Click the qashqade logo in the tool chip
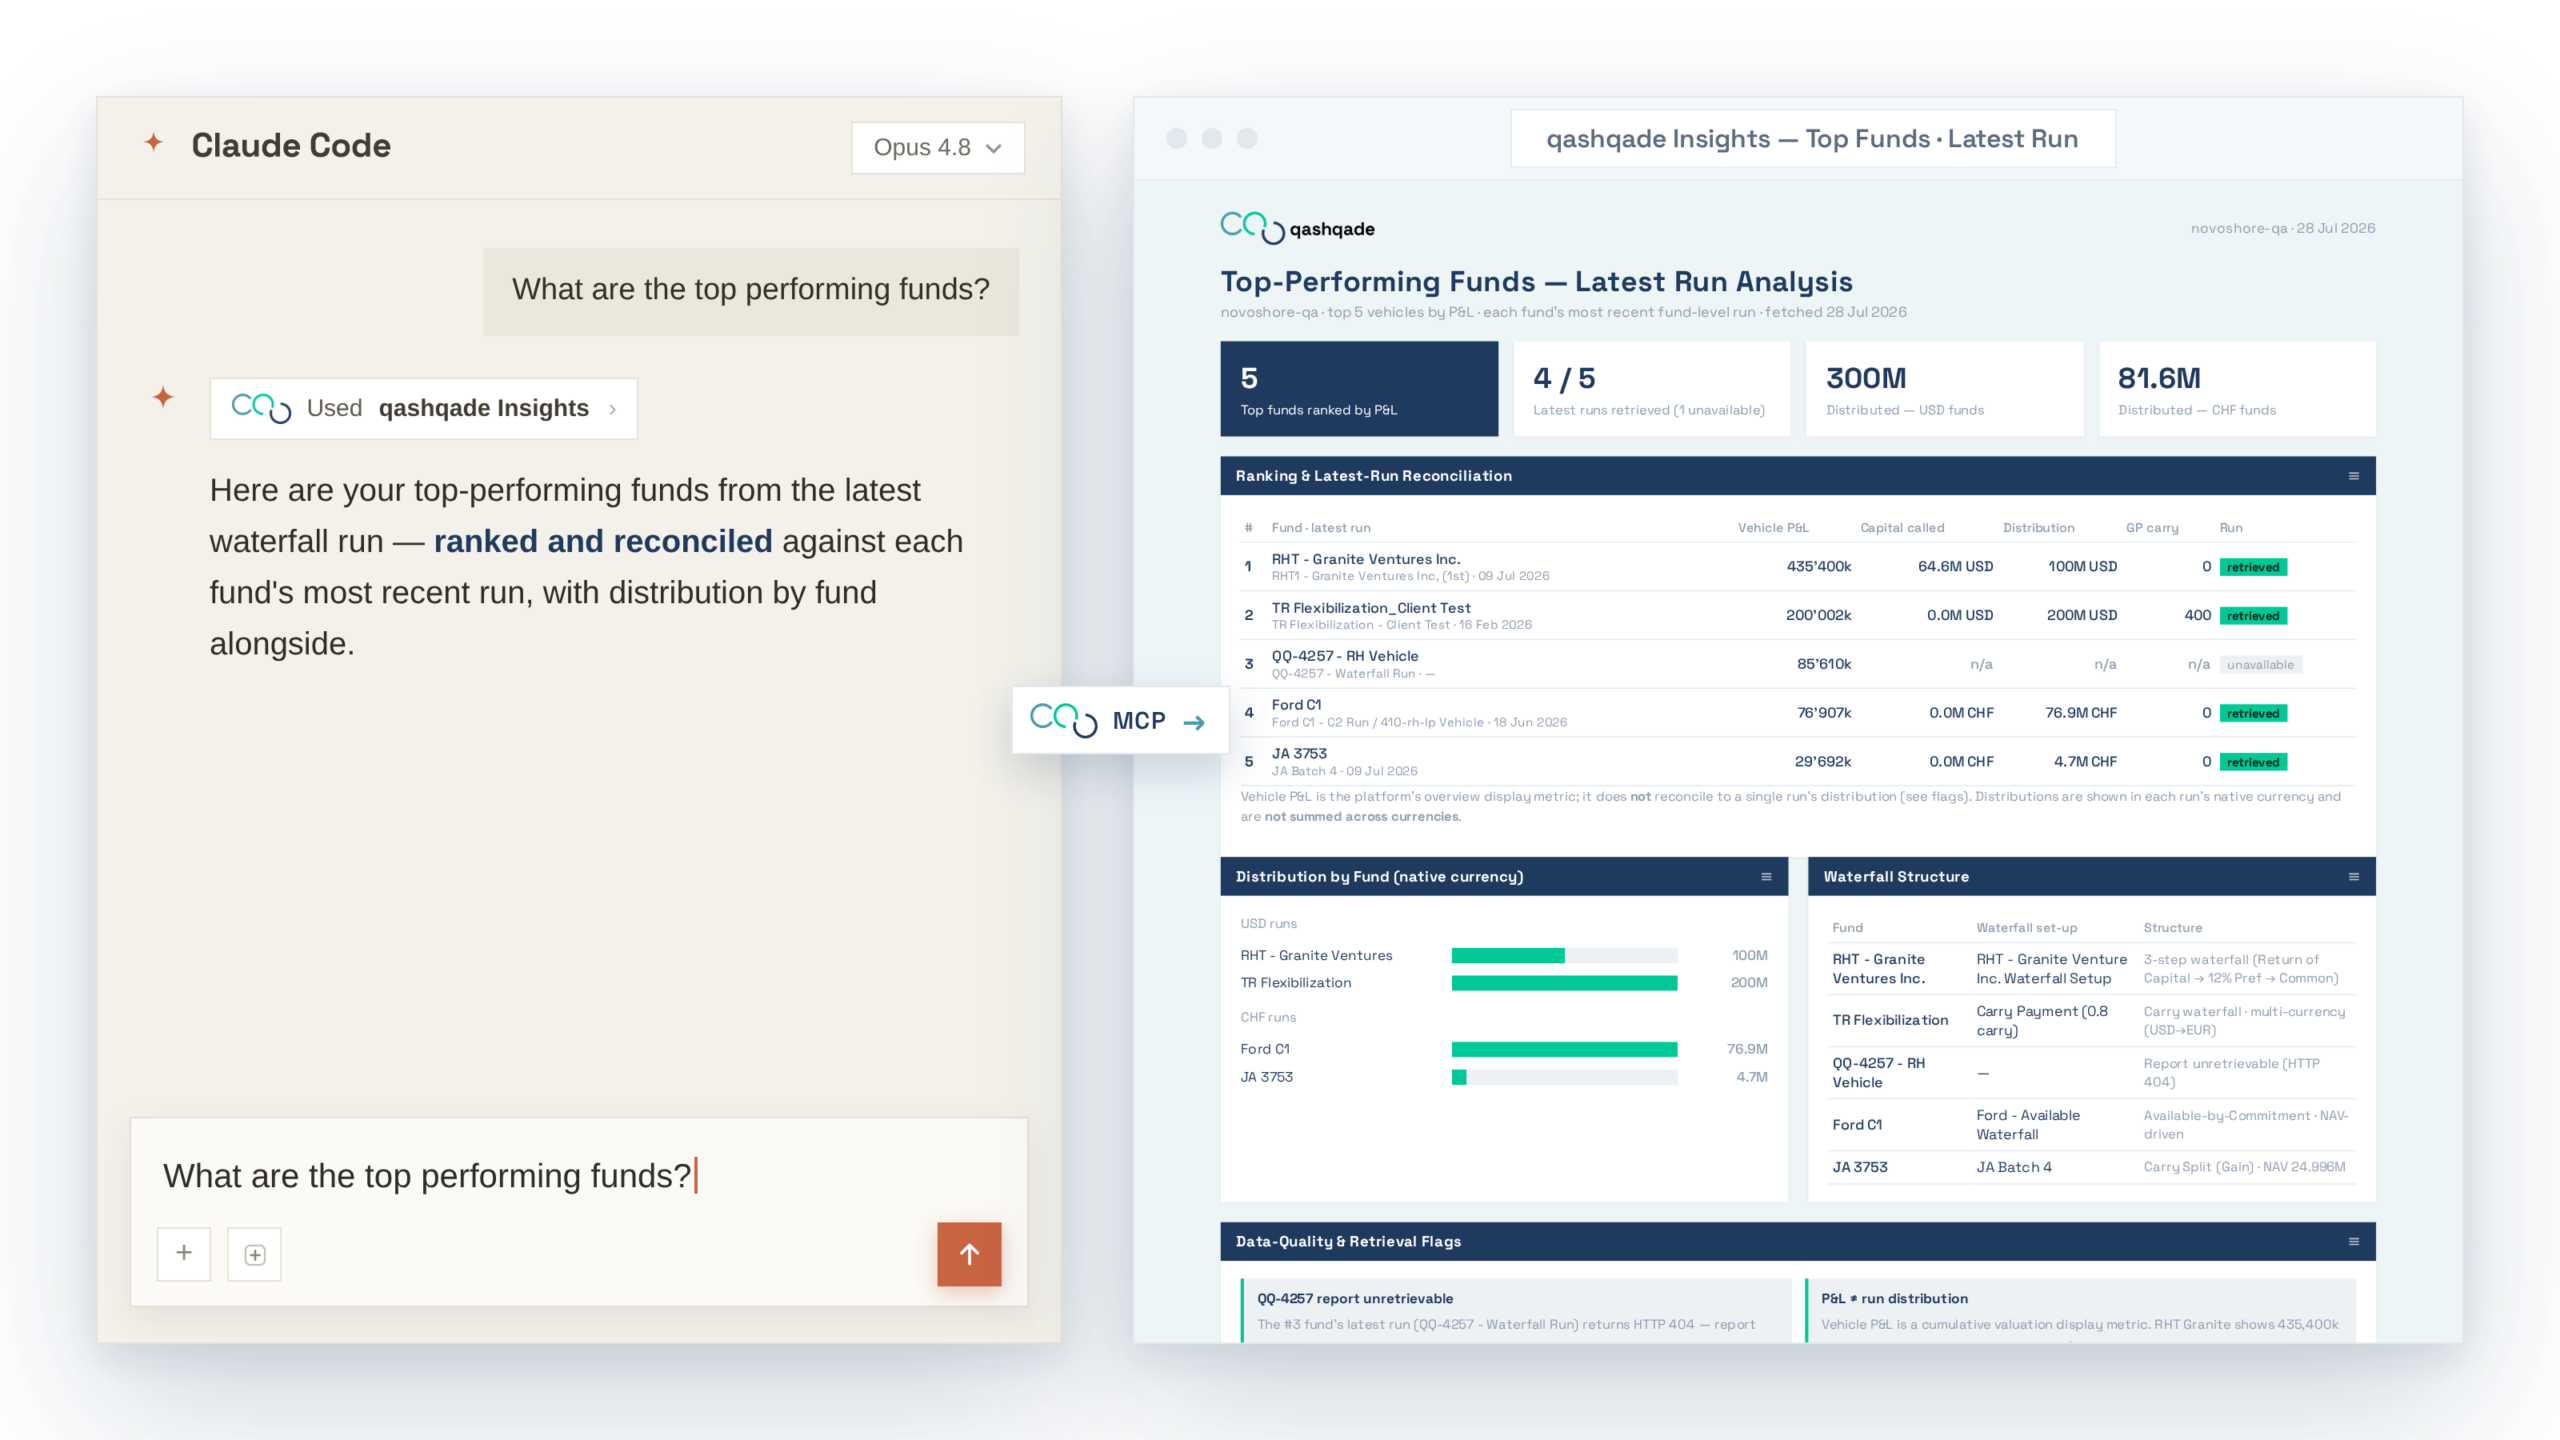 (x=261, y=407)
